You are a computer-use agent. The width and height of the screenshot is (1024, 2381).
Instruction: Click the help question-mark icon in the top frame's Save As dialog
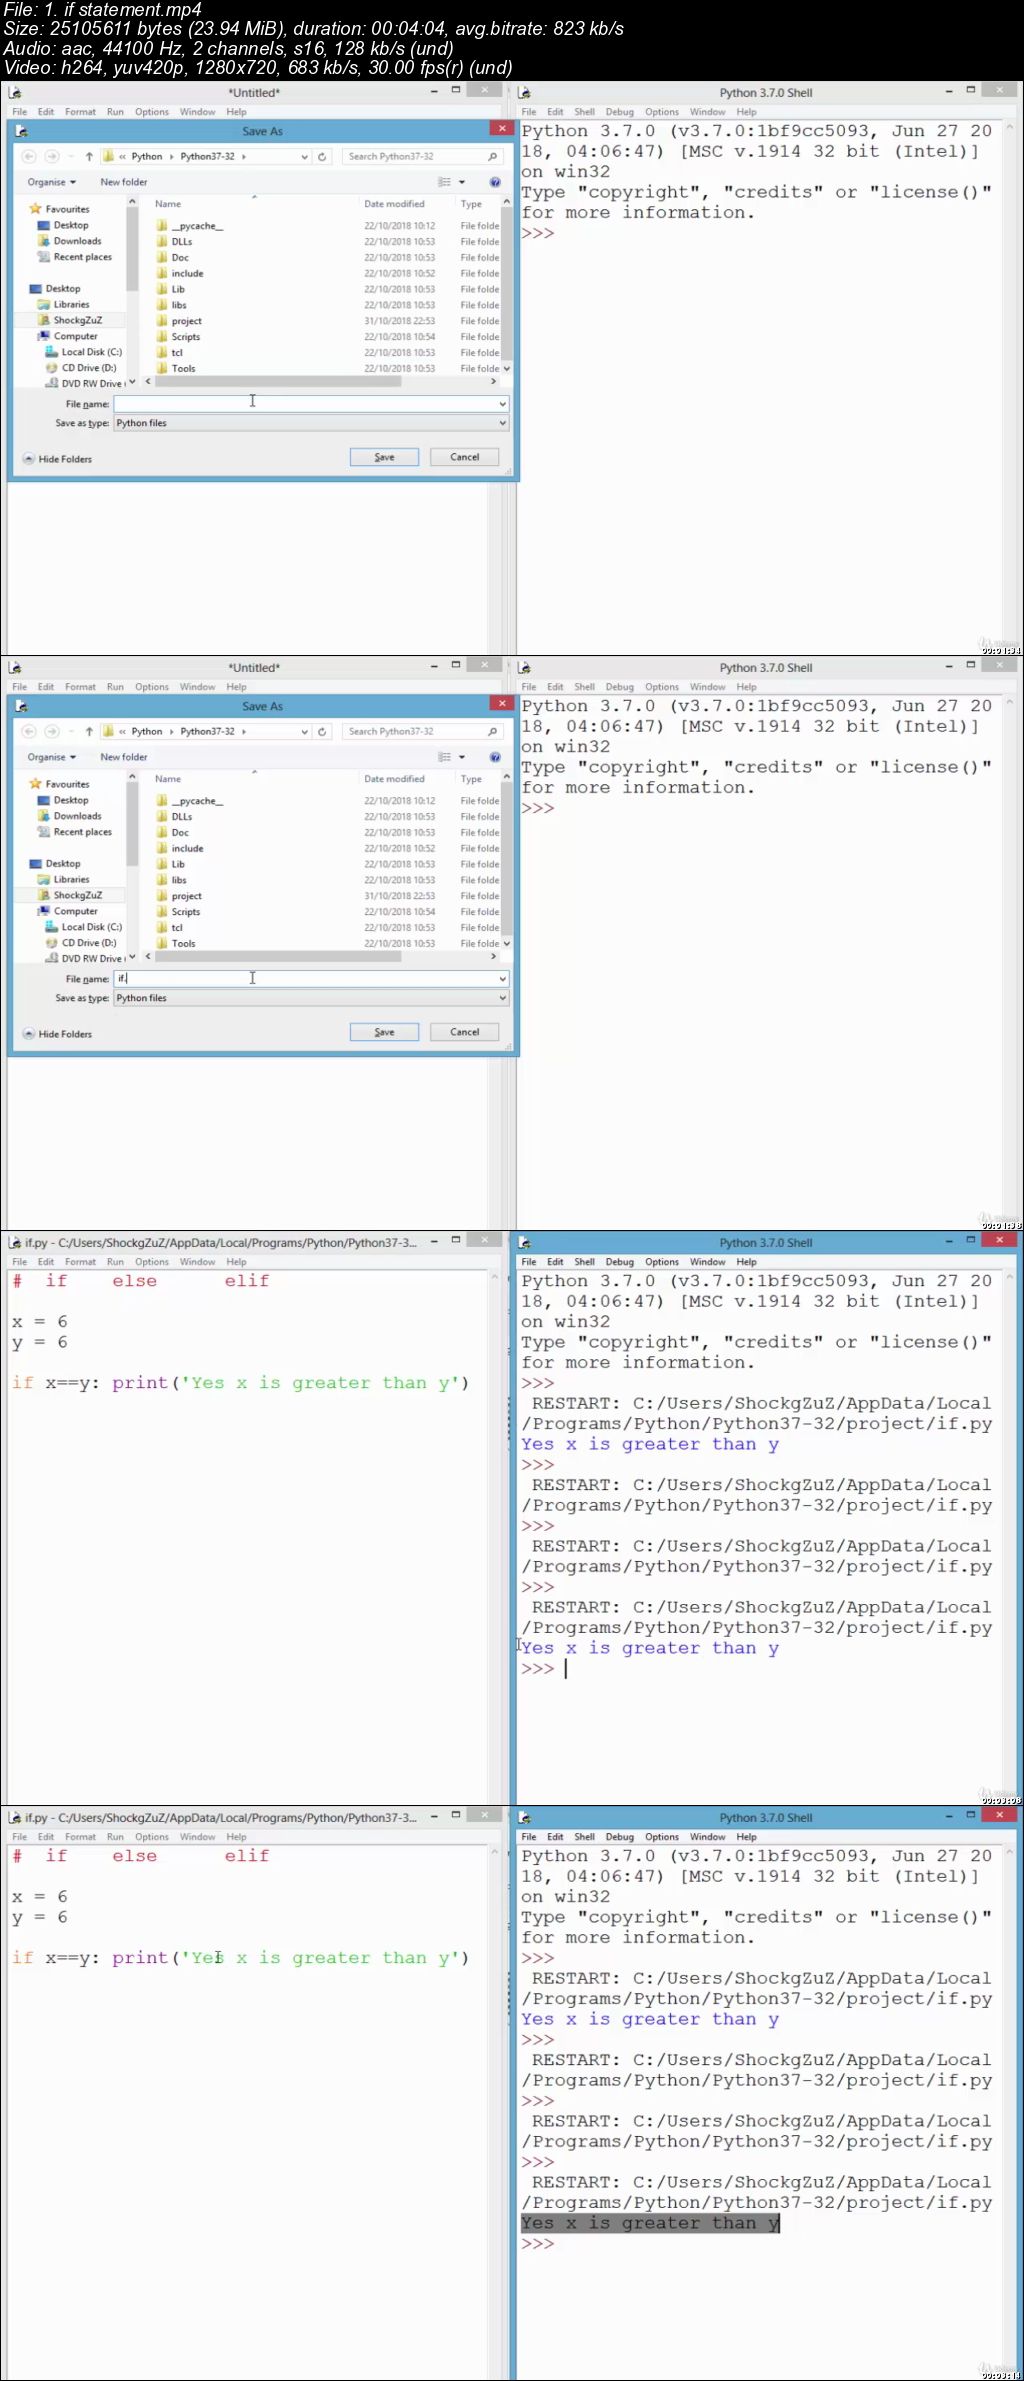click(495, 182)
